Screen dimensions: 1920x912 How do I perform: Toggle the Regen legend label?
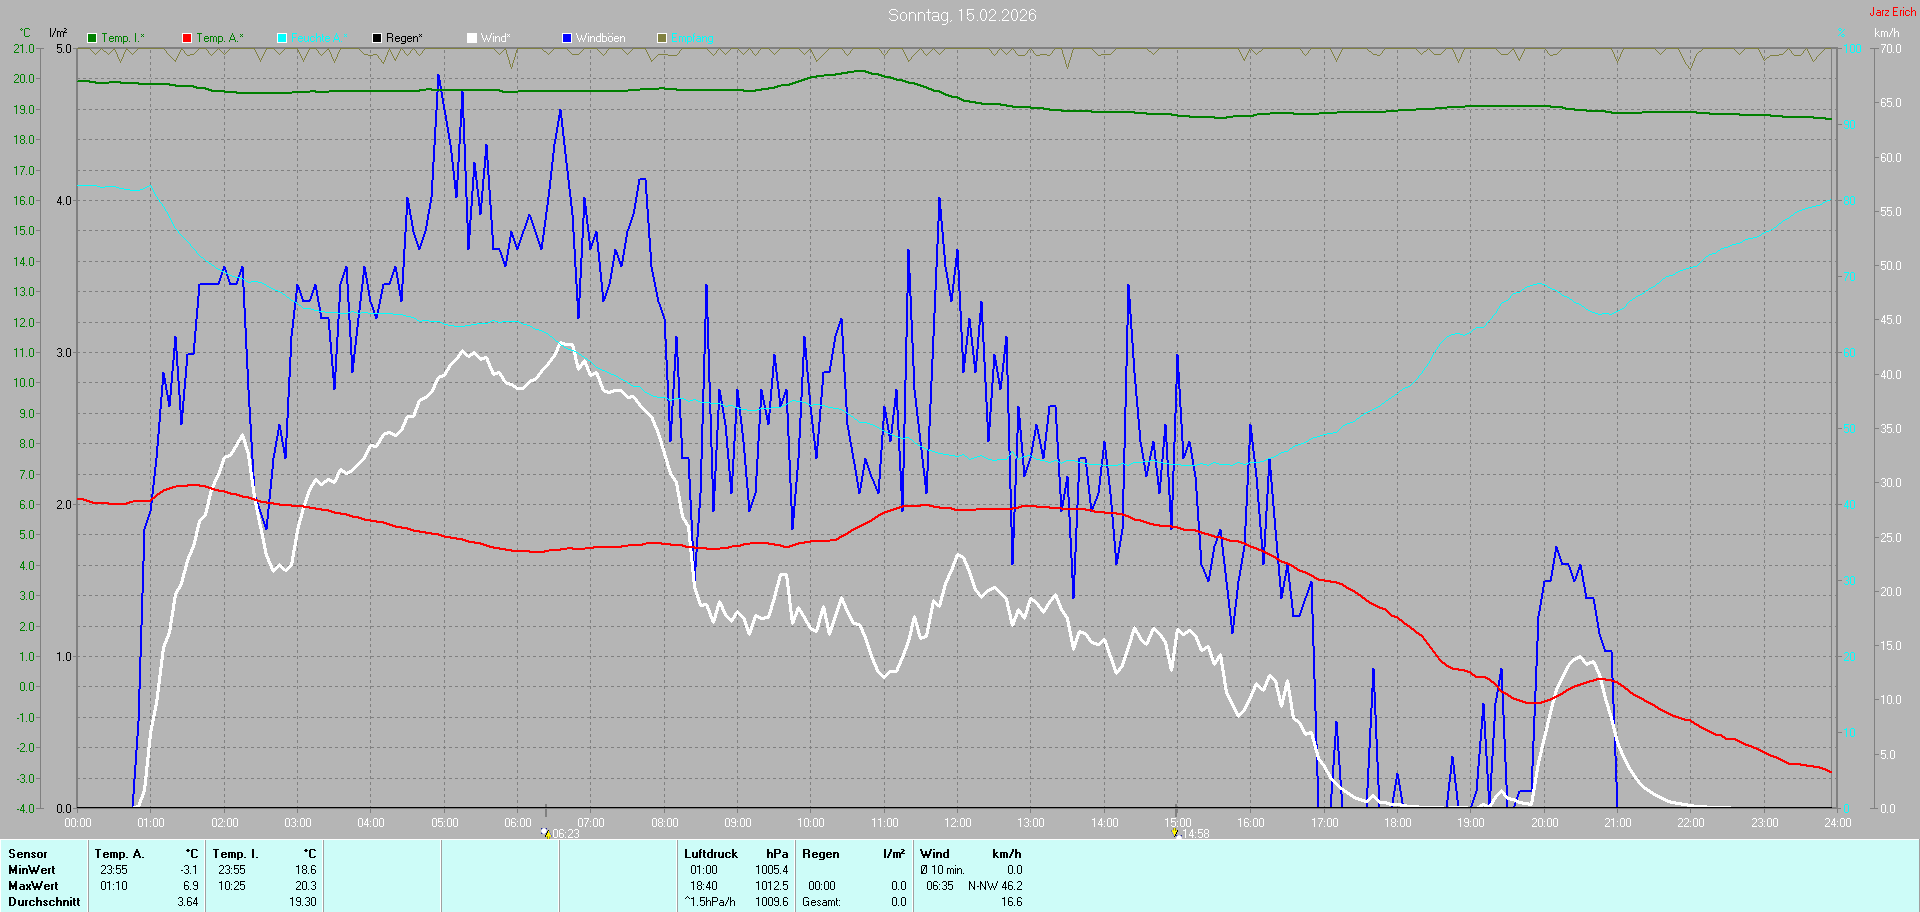coord(404,38)
